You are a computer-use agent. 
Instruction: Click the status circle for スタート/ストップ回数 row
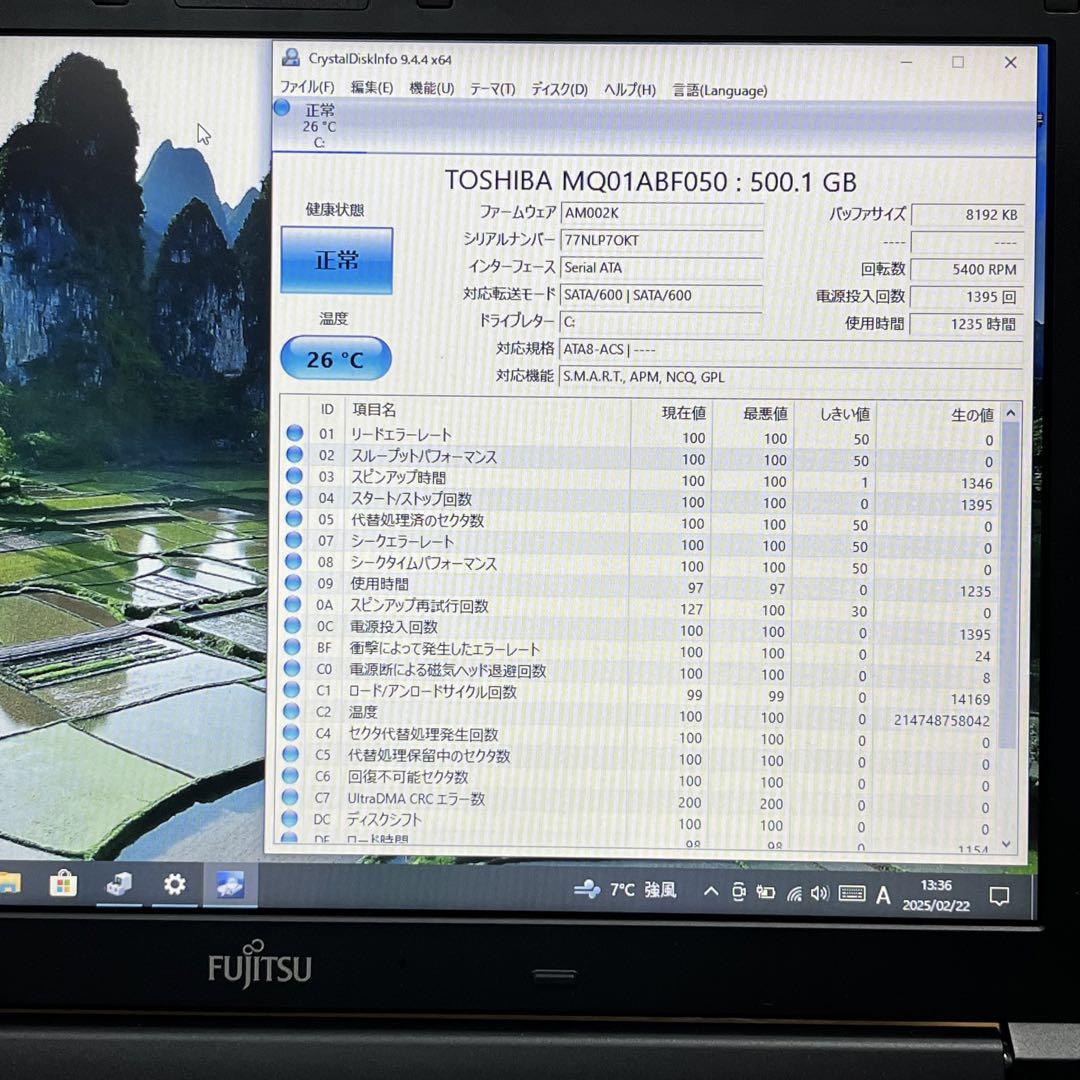click(x=294, y=497)
